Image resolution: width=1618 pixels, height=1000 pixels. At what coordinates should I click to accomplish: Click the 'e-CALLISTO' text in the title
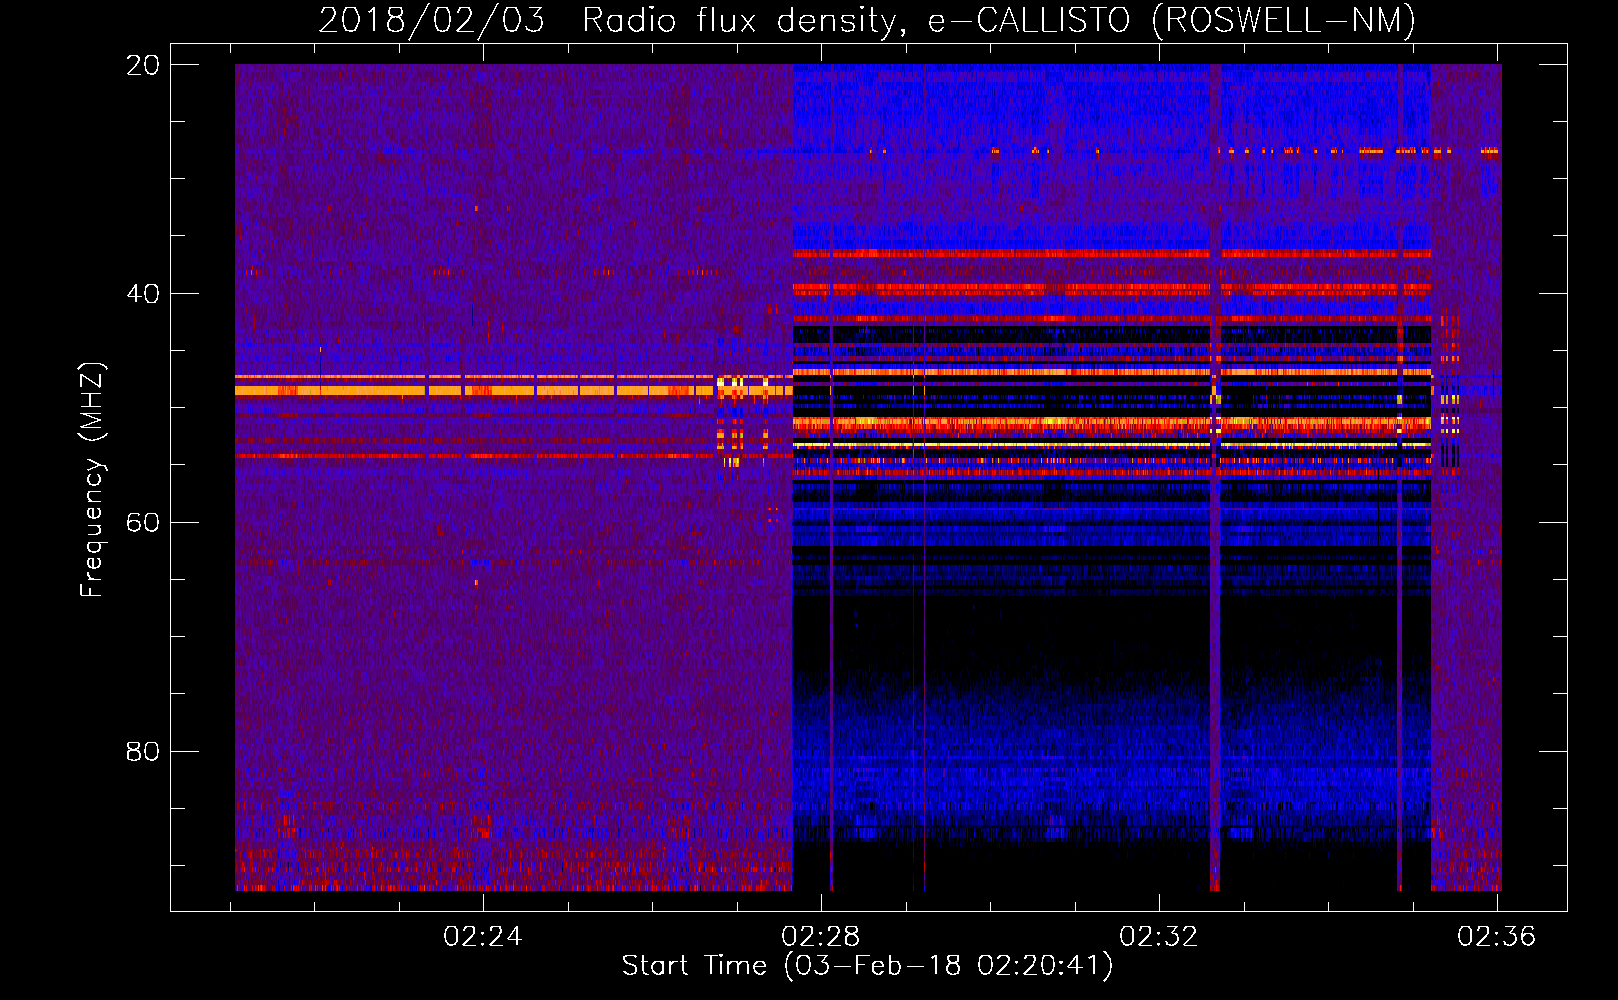click(x=1029, y=21)
